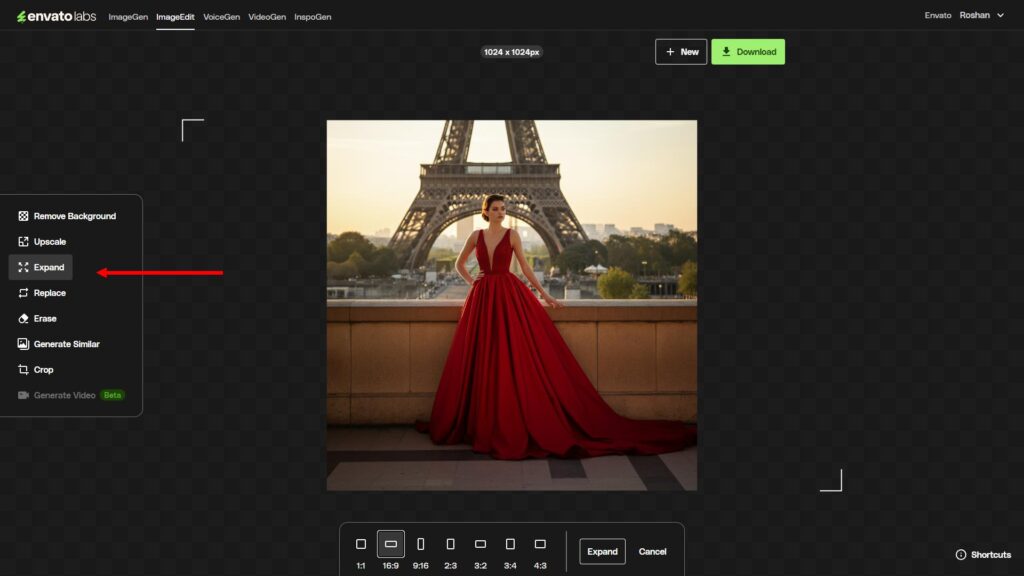Select the 1:1 aspect ratio
This screenshot has width=1024, height=576.
pyautogui.click(x=360, y=543)
